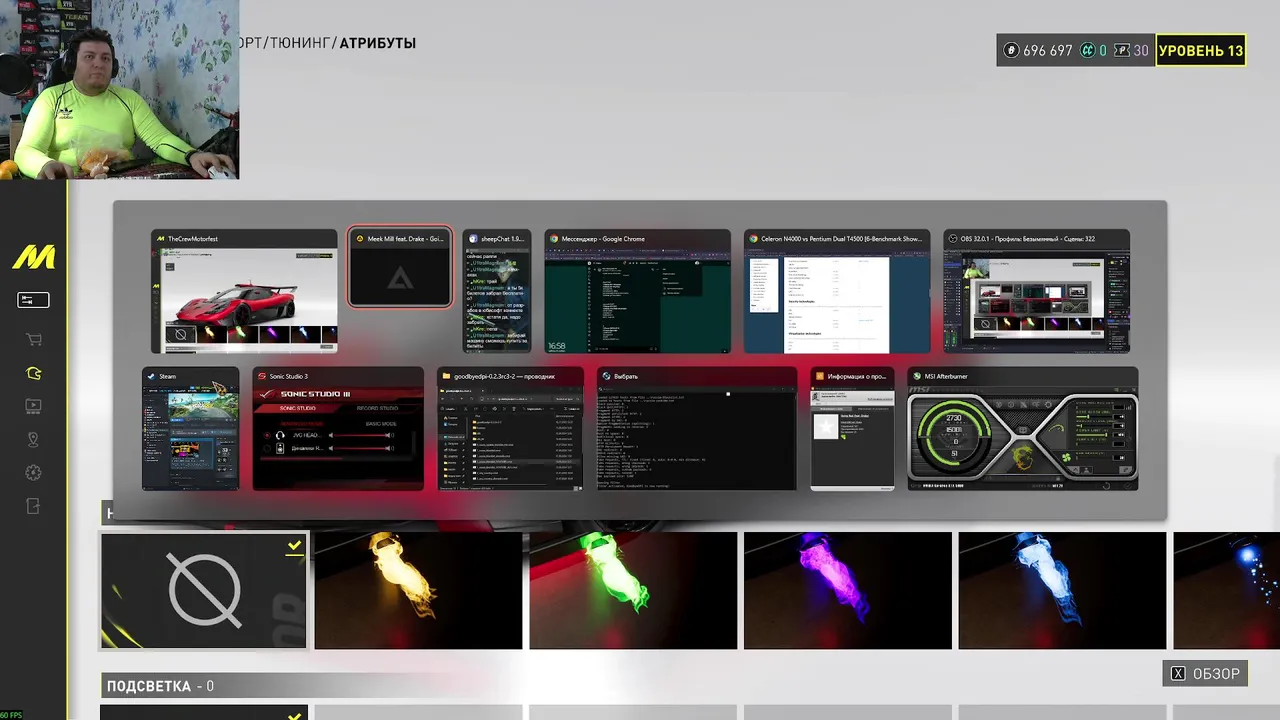This screenshot has width=1280, height=720.
Task: Open the video playlists icon in sidebar
Action: click(33, 406)
